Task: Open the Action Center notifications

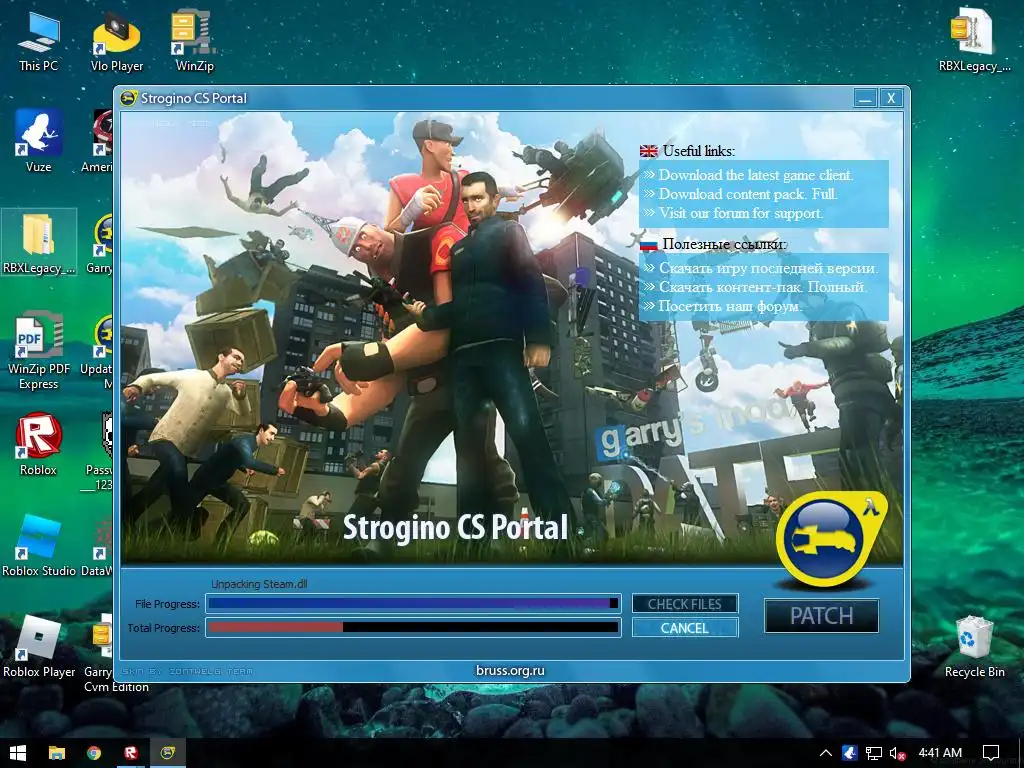Action: pyautogui.click(x=991, y=753)
